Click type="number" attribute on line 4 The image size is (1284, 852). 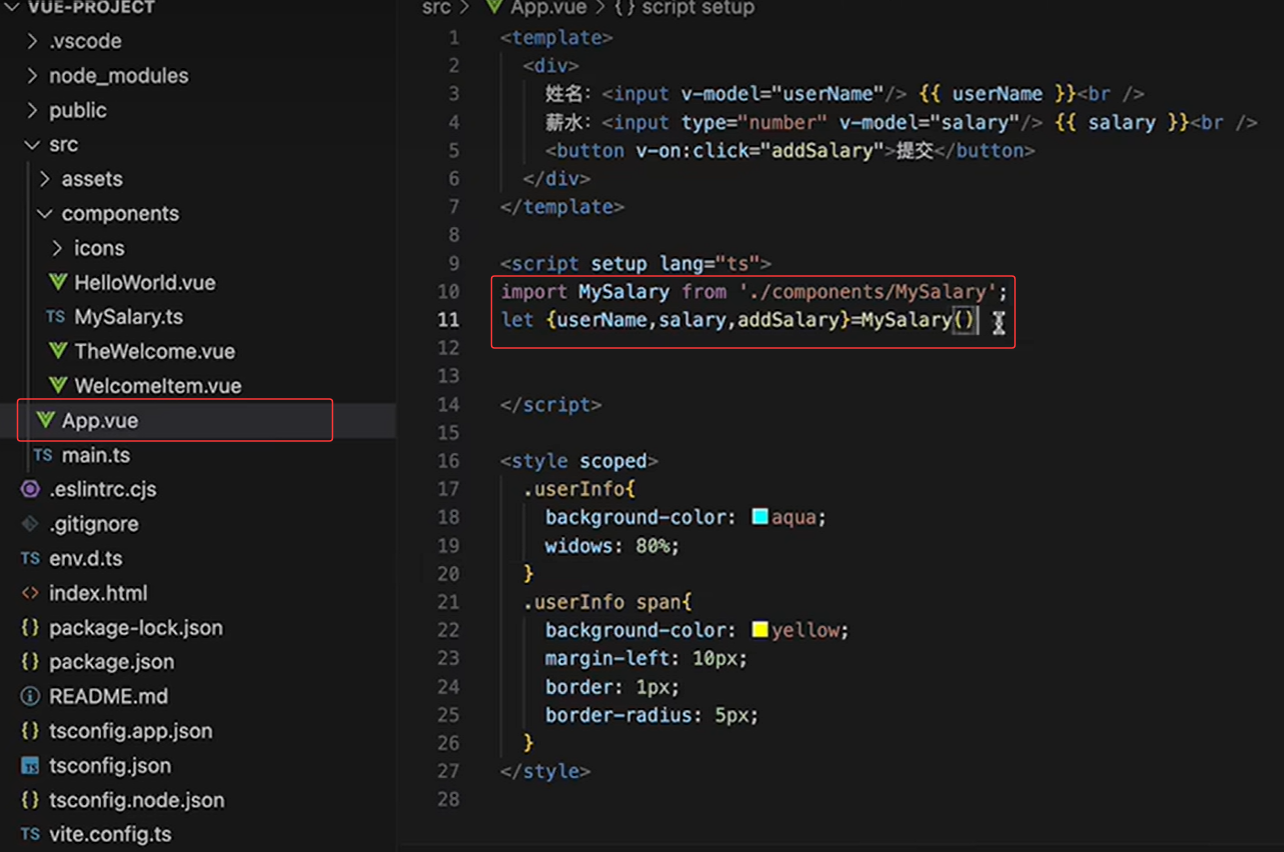point(754,123)
